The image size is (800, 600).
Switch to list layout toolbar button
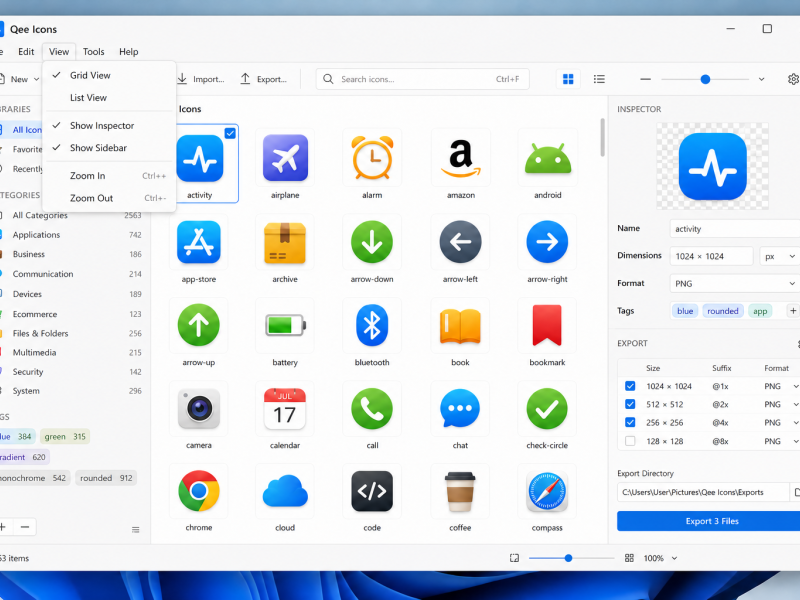coord(599,79)
